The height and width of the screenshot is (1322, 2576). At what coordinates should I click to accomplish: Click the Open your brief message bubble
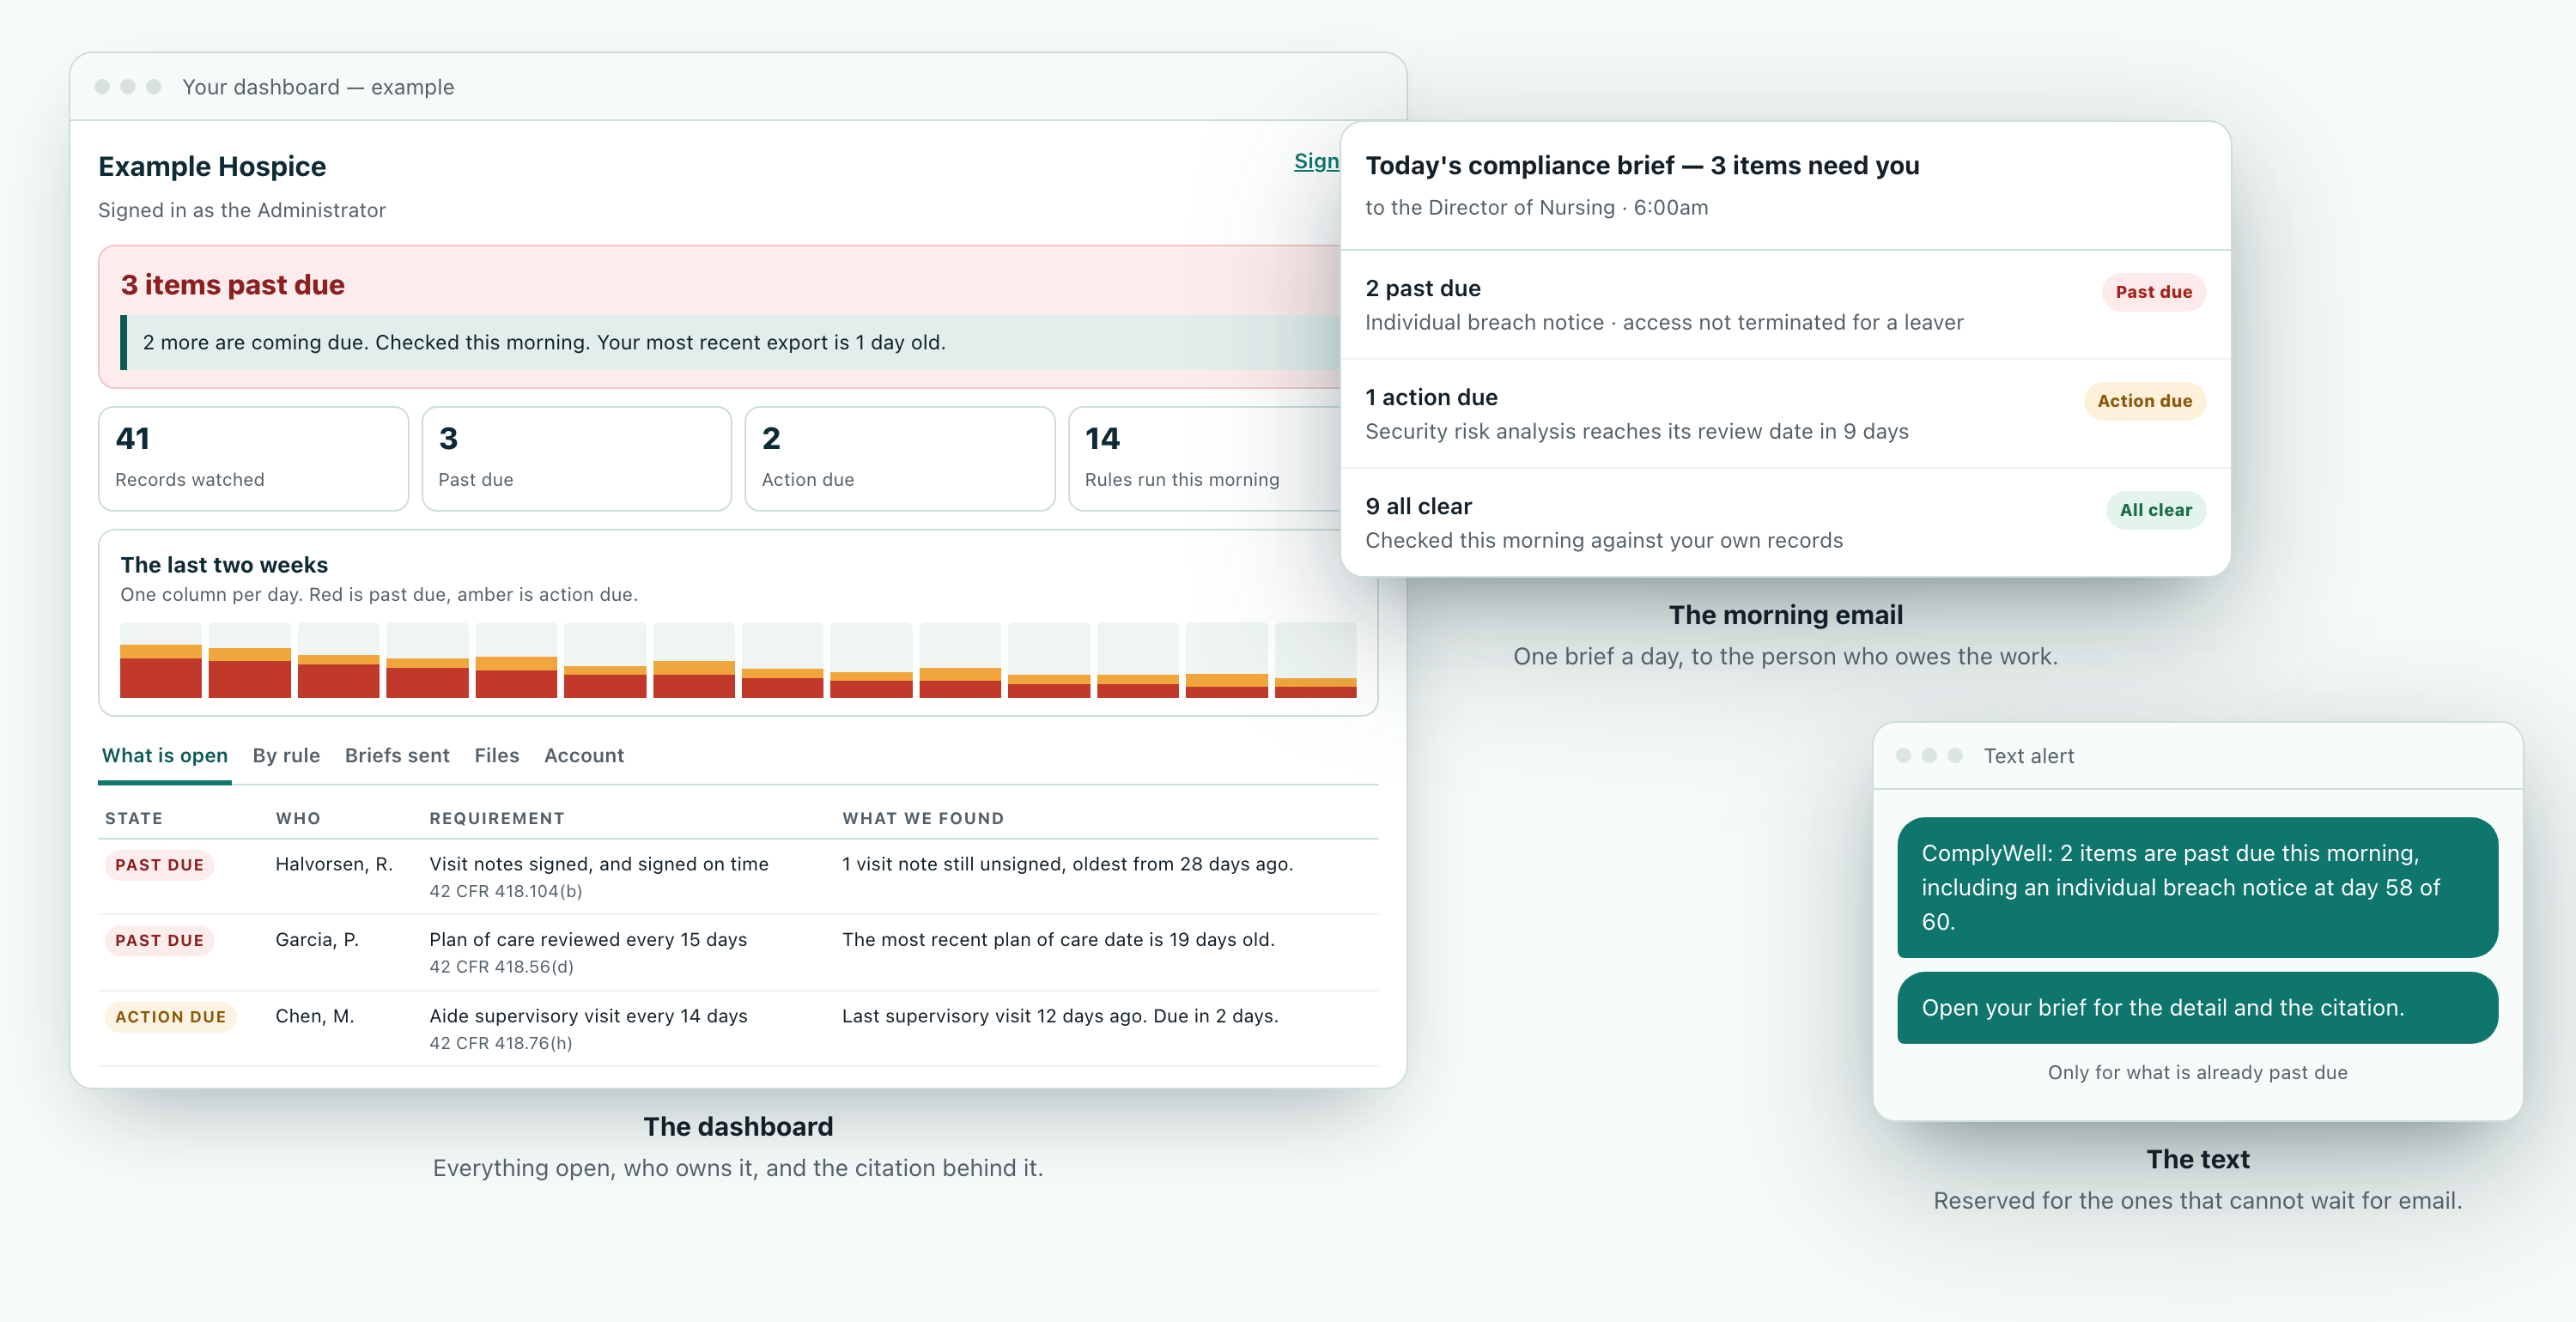pos(2198,1008)
